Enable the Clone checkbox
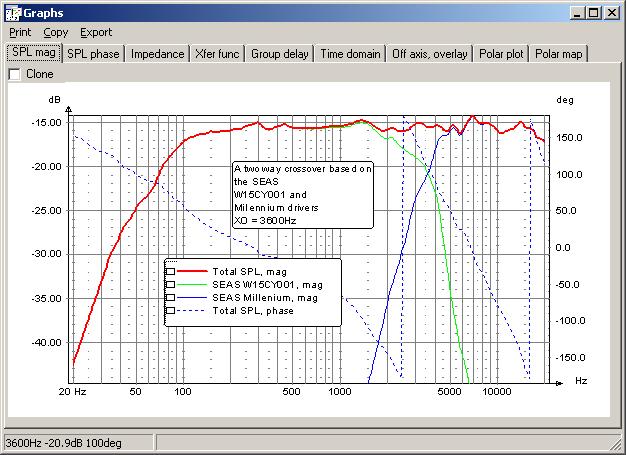Viewport: 626px width, 455px height. 14,74
